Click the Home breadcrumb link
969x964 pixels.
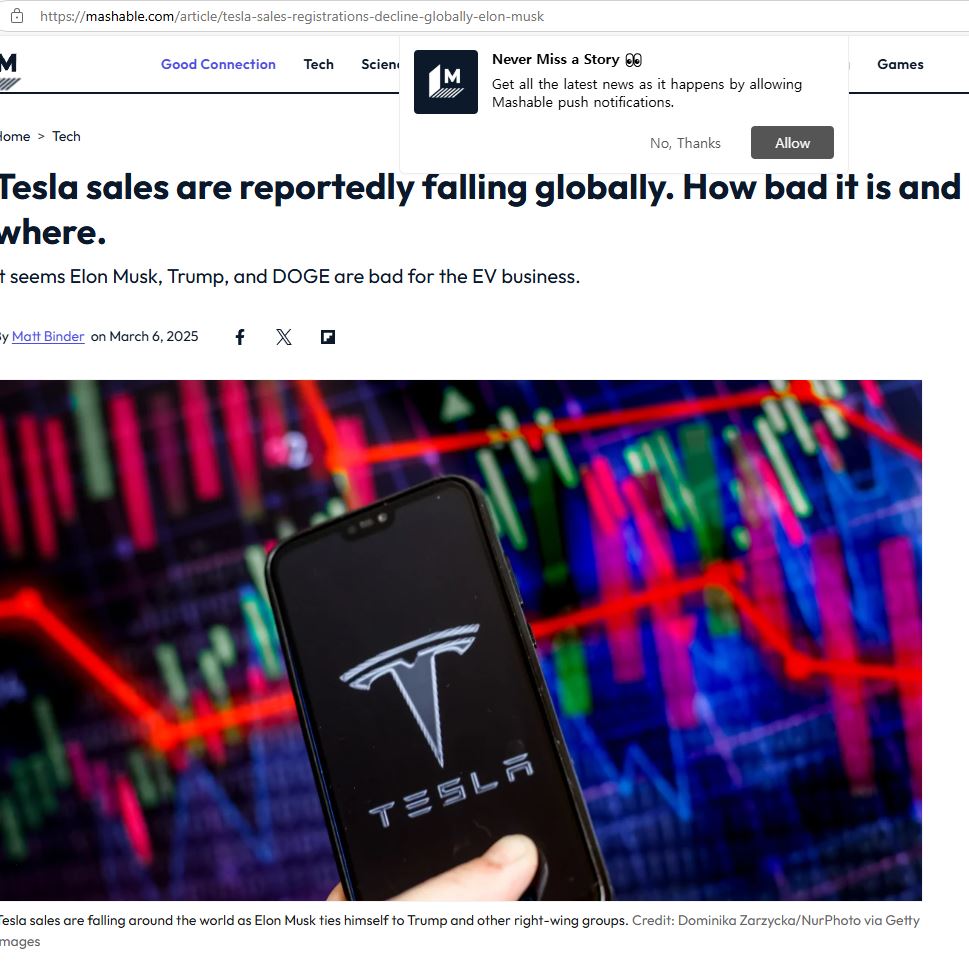(15, 137)
